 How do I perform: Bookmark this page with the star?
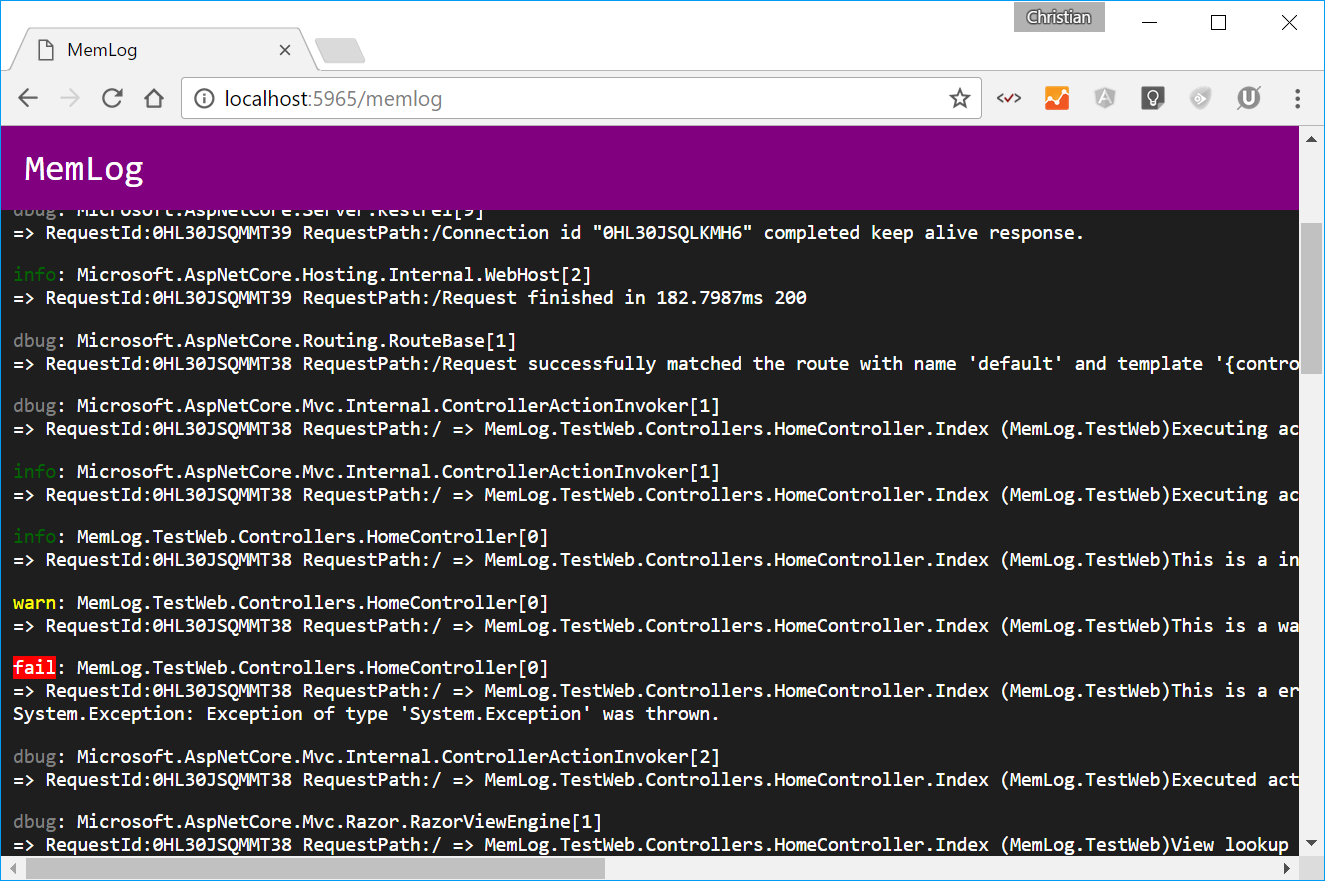(960, 98)
